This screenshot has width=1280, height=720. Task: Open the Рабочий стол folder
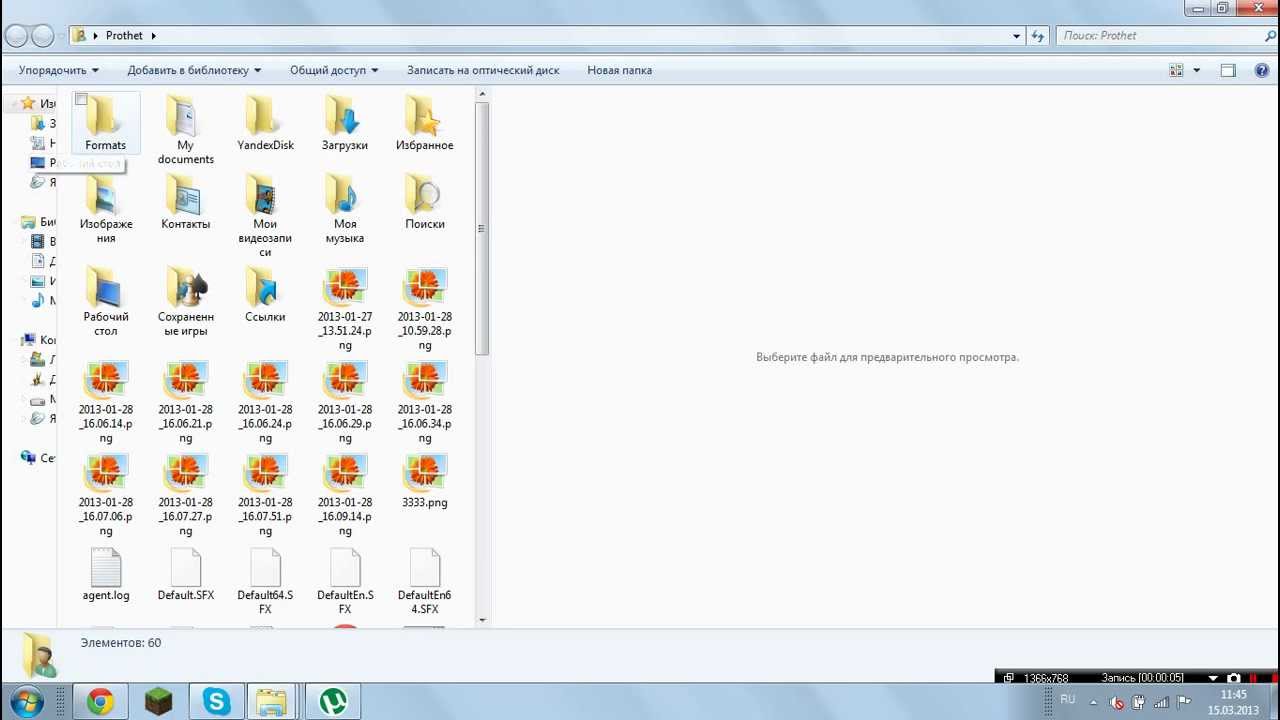(105, 302)
